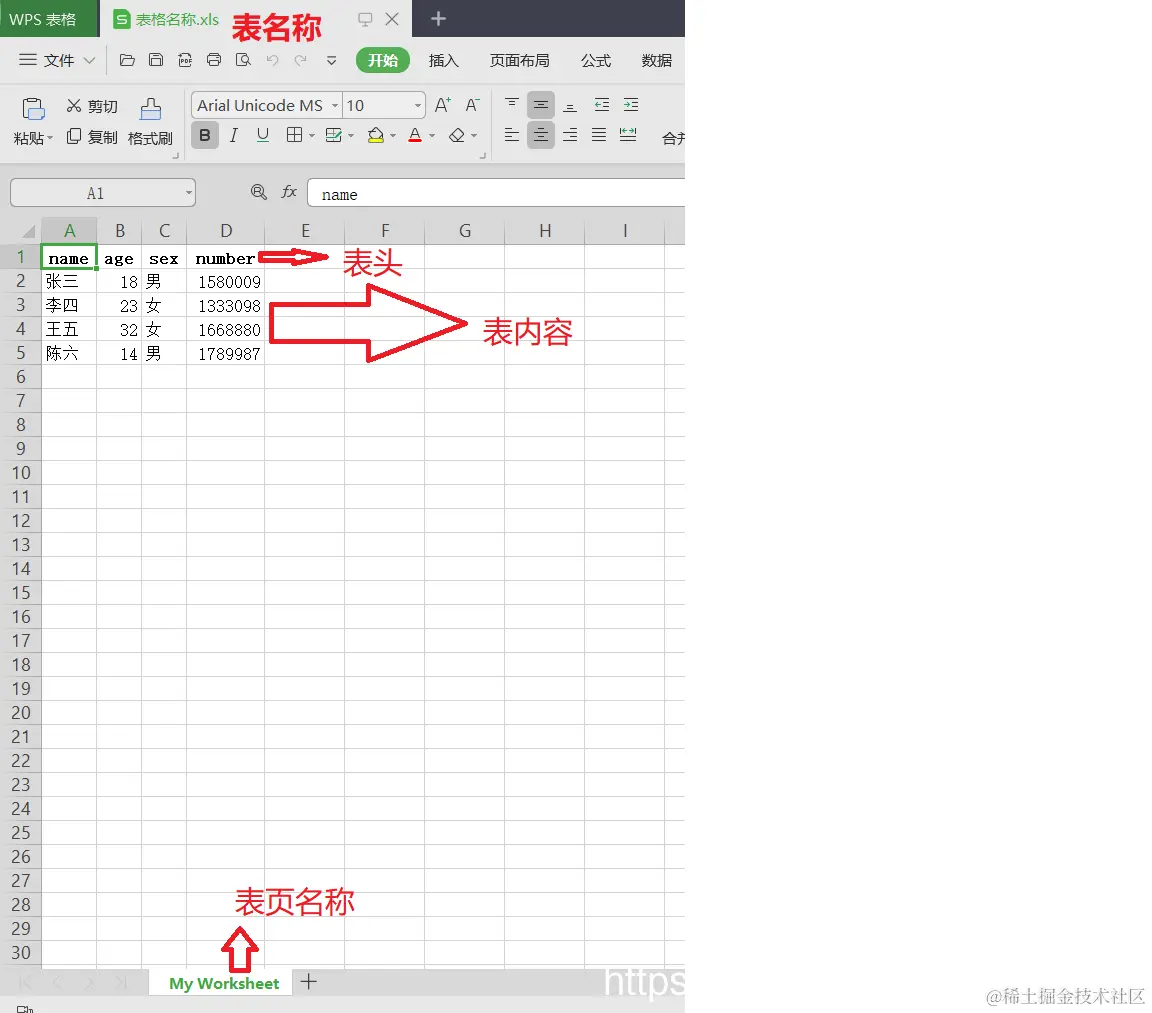1152x1013 pixels.
Task: Click the Paste clipboard icon
Action: 33,109
